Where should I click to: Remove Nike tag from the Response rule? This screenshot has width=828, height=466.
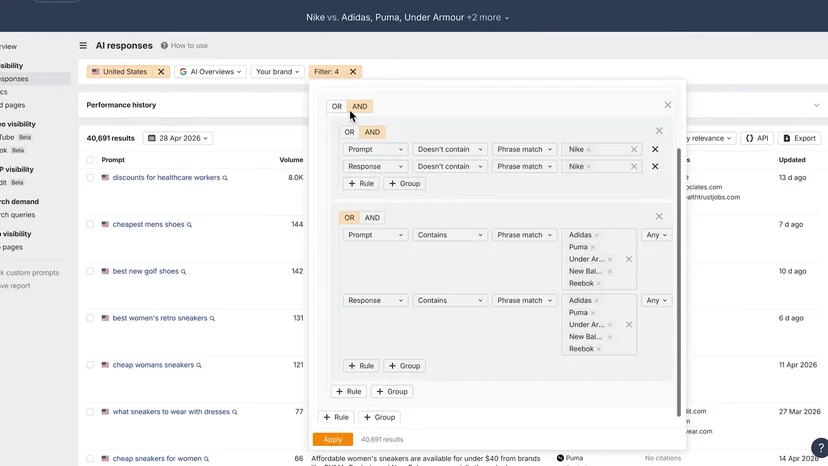tap(589, 166)
